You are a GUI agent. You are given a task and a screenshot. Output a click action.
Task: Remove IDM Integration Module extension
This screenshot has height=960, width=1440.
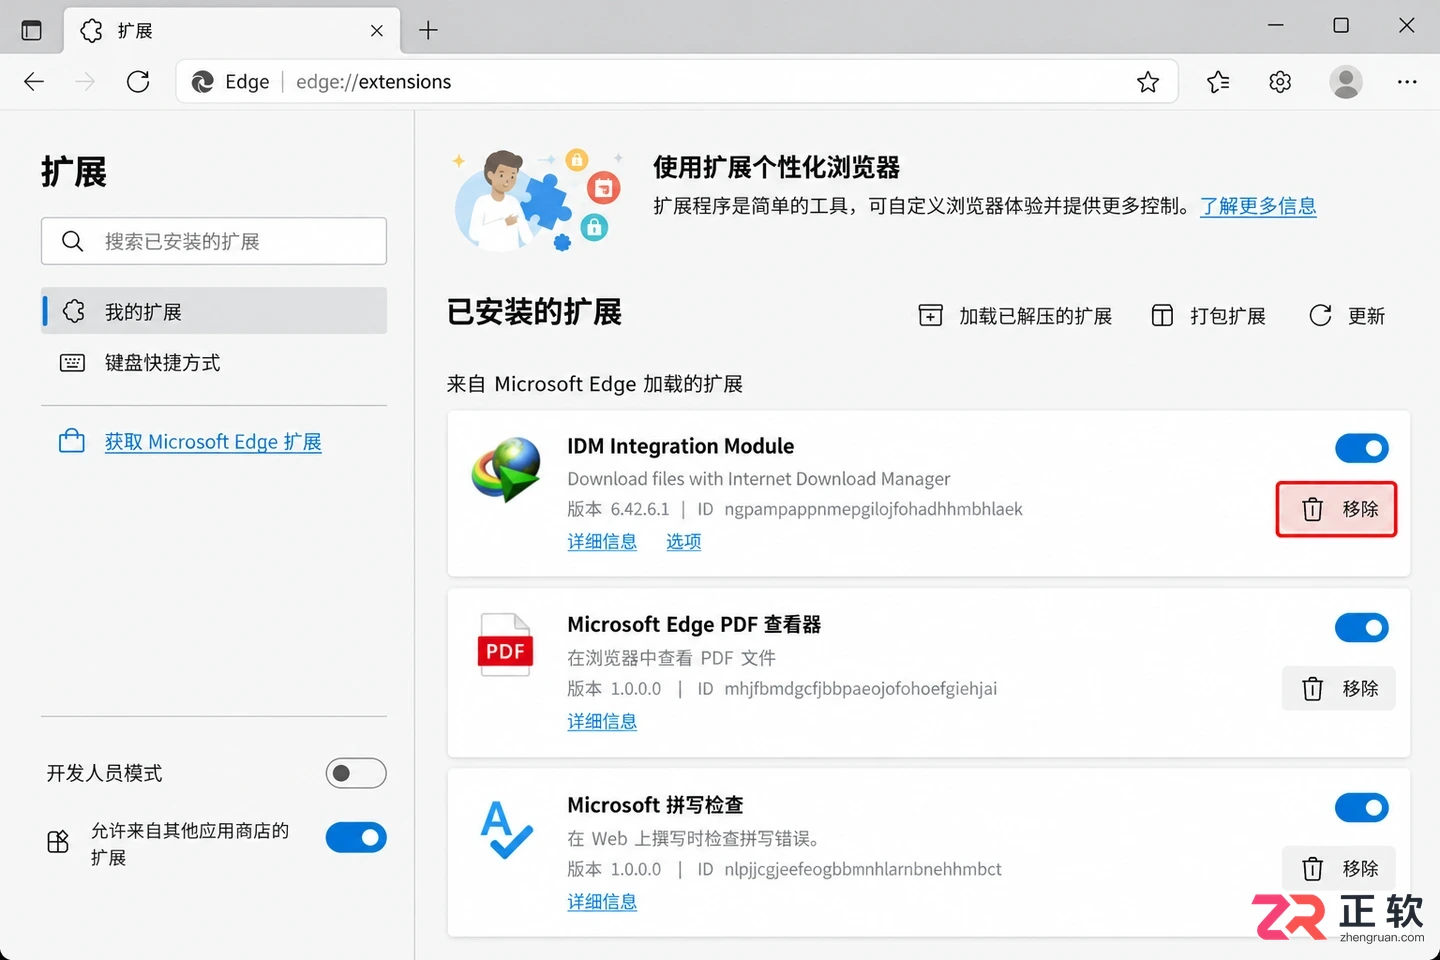click(x=1337, y=510)
